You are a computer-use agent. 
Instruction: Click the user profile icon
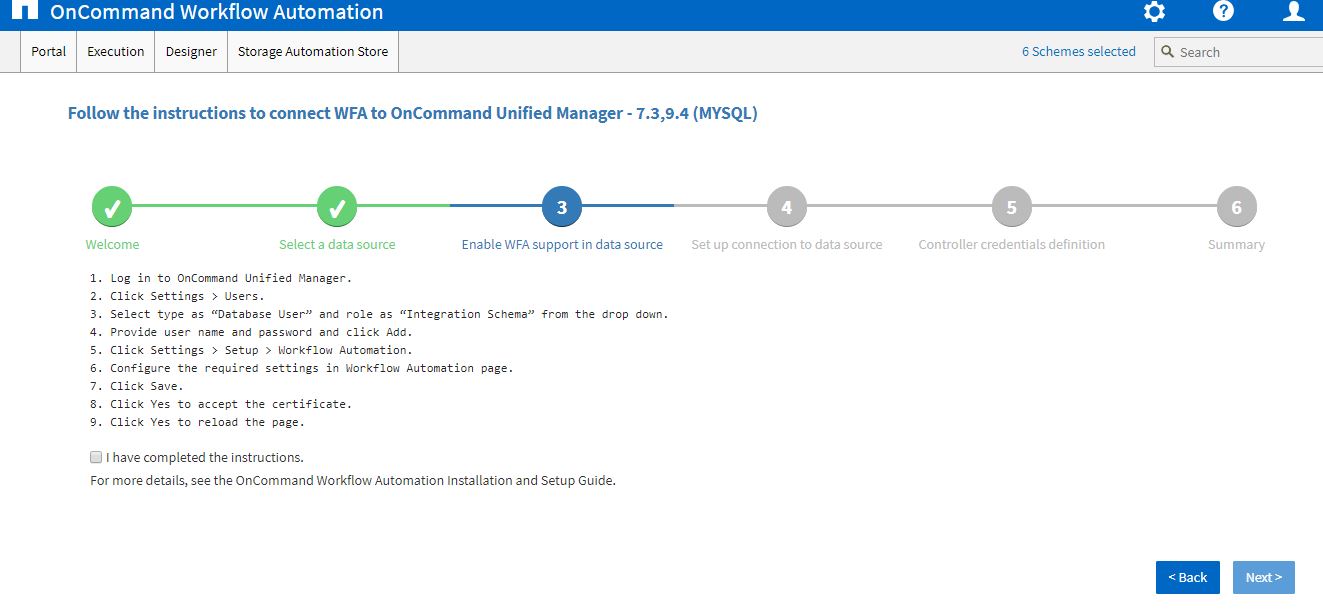[1293, 13]
